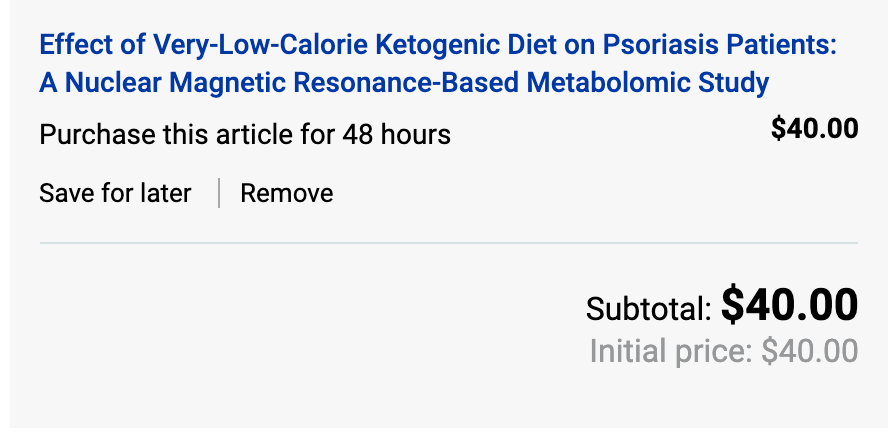Screen dimensions: 888x432
Task: Click the word 'Purchase' in the article description
Action: tap(97, 135)
